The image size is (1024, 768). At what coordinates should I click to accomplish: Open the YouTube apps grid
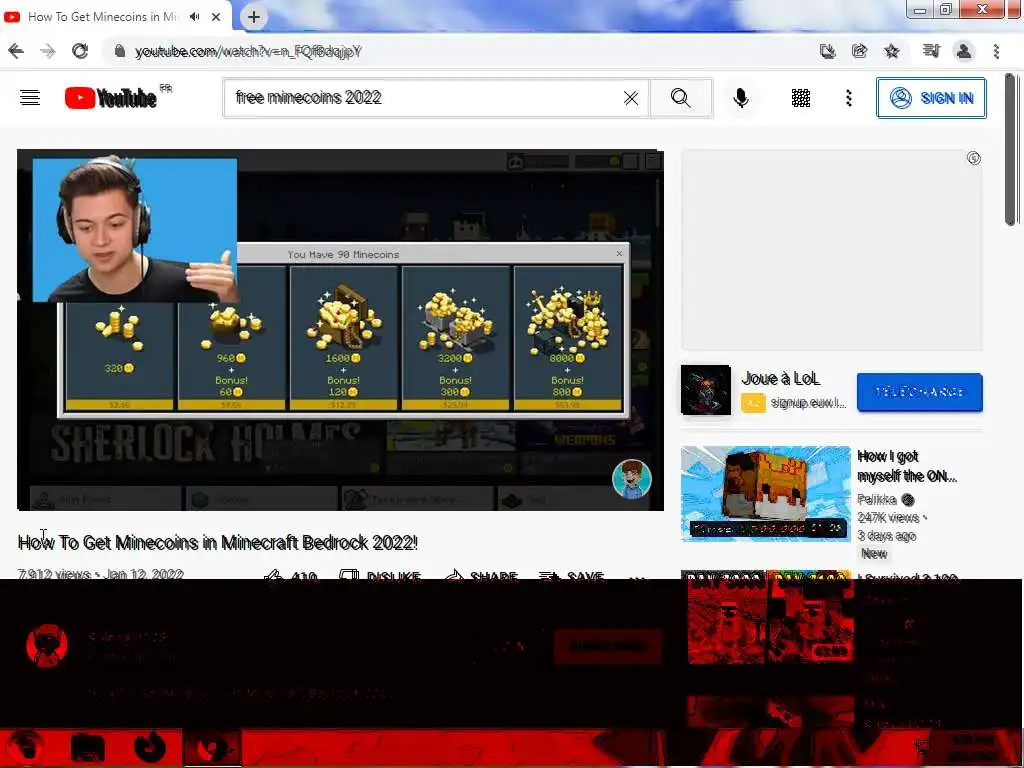tap(801, 98)
